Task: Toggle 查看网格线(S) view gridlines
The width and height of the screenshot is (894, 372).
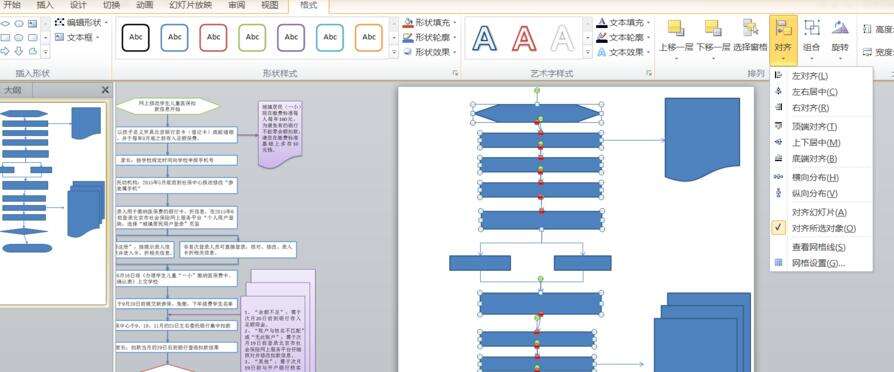Action: point(819,247)
